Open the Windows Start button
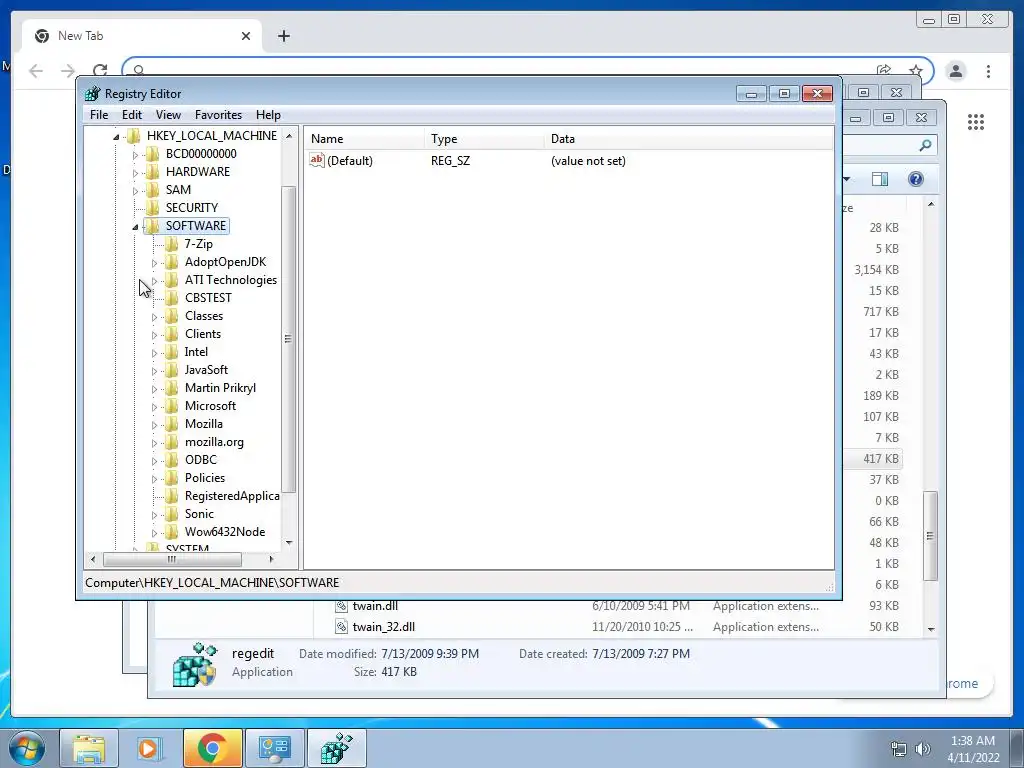 [x=27, y=748]
